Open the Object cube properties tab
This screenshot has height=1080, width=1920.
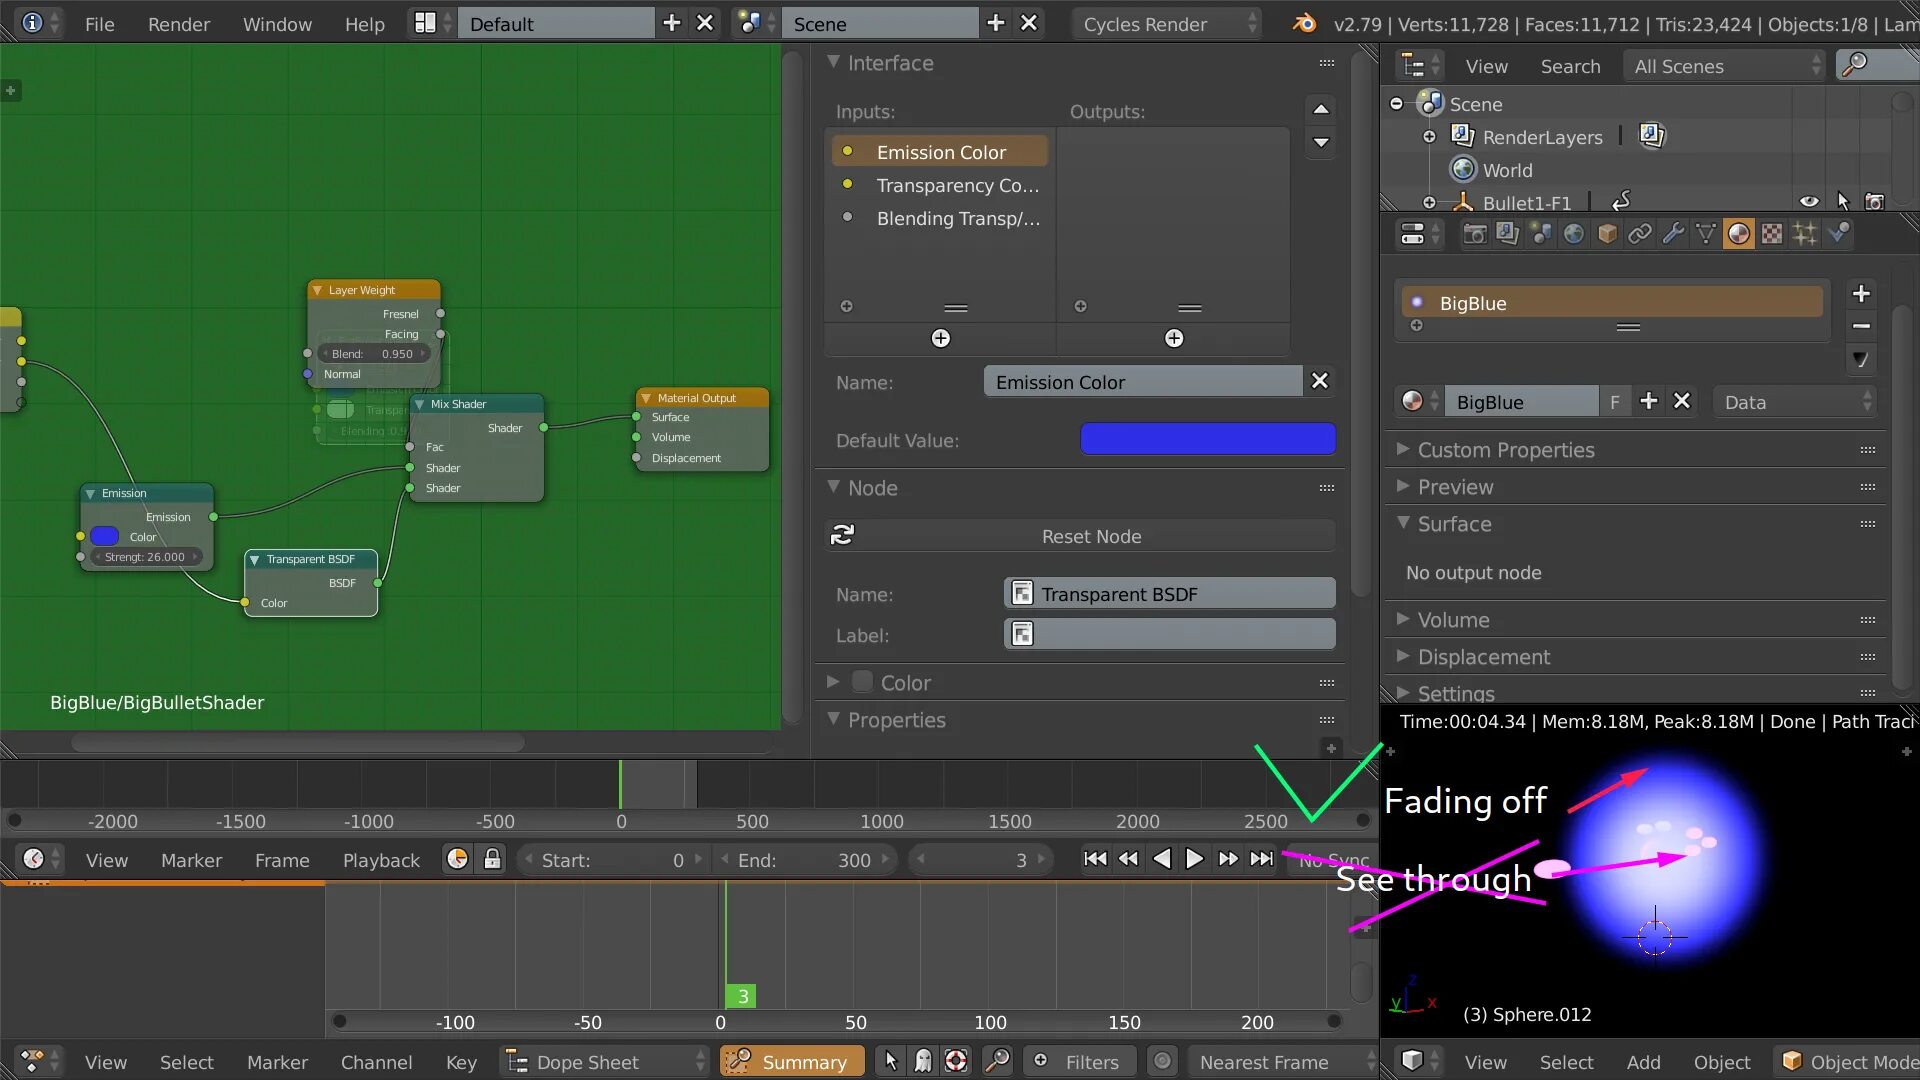coord(1607,234)
